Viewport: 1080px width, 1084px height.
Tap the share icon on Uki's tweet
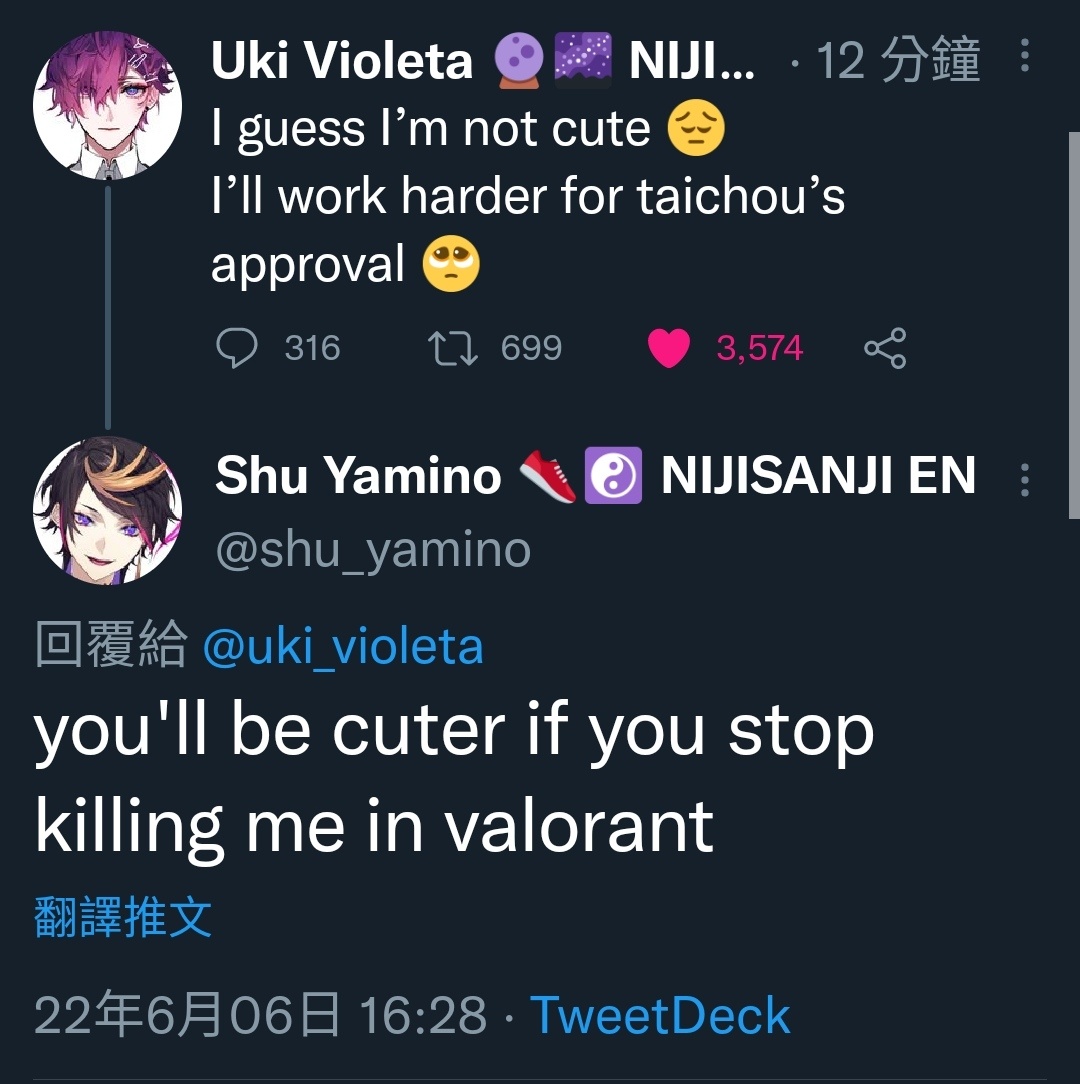885,348
